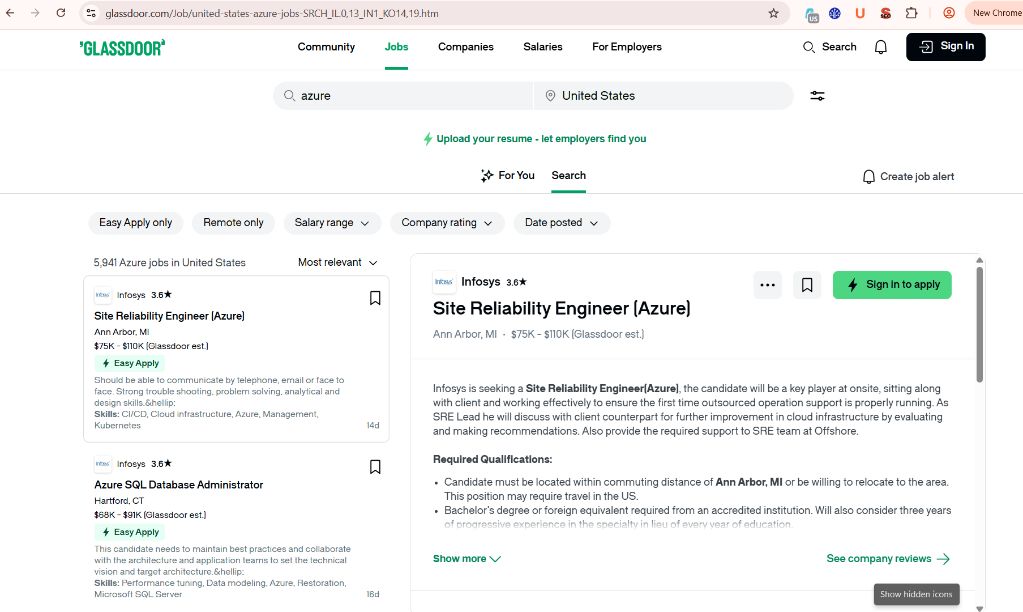Toggle the Remote only filter

click(x=233, y=222)
